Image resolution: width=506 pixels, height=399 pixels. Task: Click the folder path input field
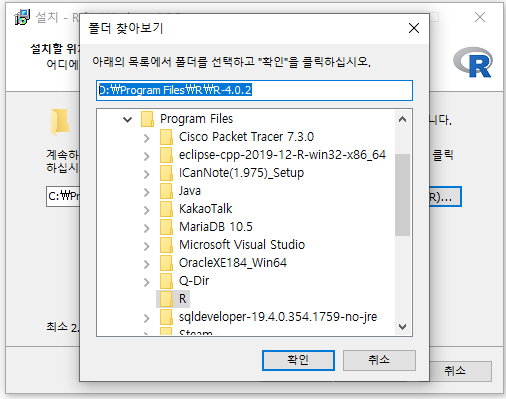(x=254, y=90)
